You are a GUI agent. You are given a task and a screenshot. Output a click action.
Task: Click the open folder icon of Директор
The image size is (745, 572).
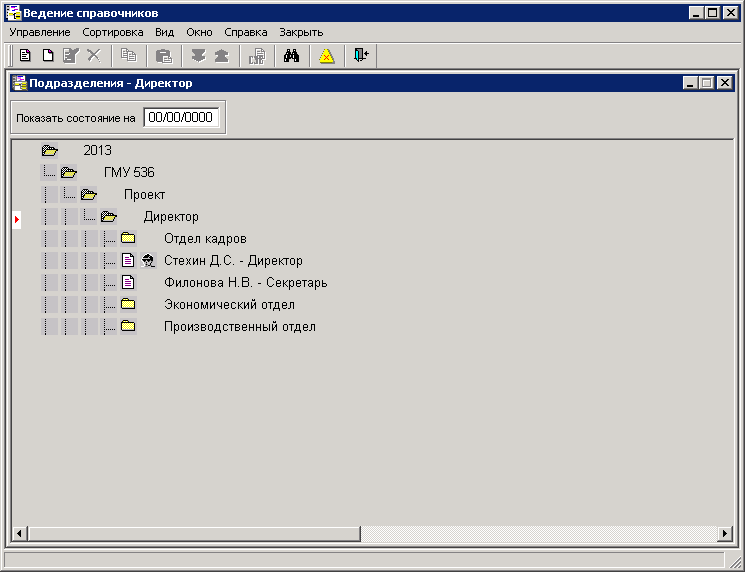109,217
